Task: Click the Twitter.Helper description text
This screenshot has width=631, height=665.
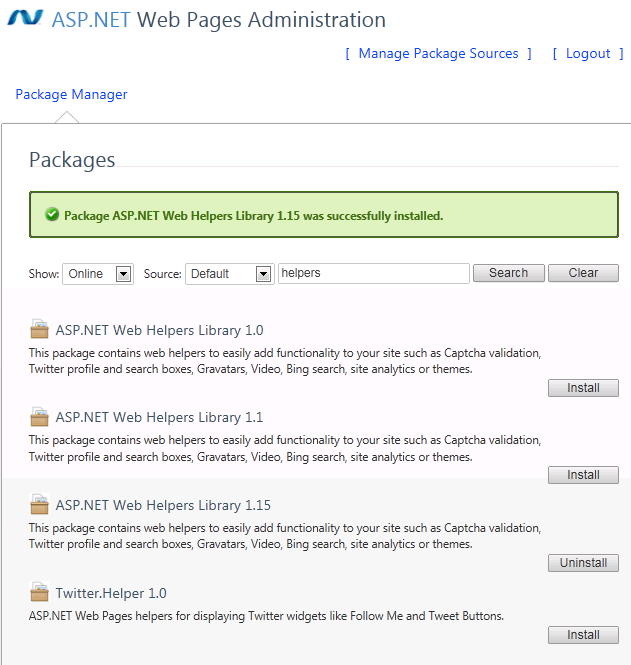Action: pos(266,616)
